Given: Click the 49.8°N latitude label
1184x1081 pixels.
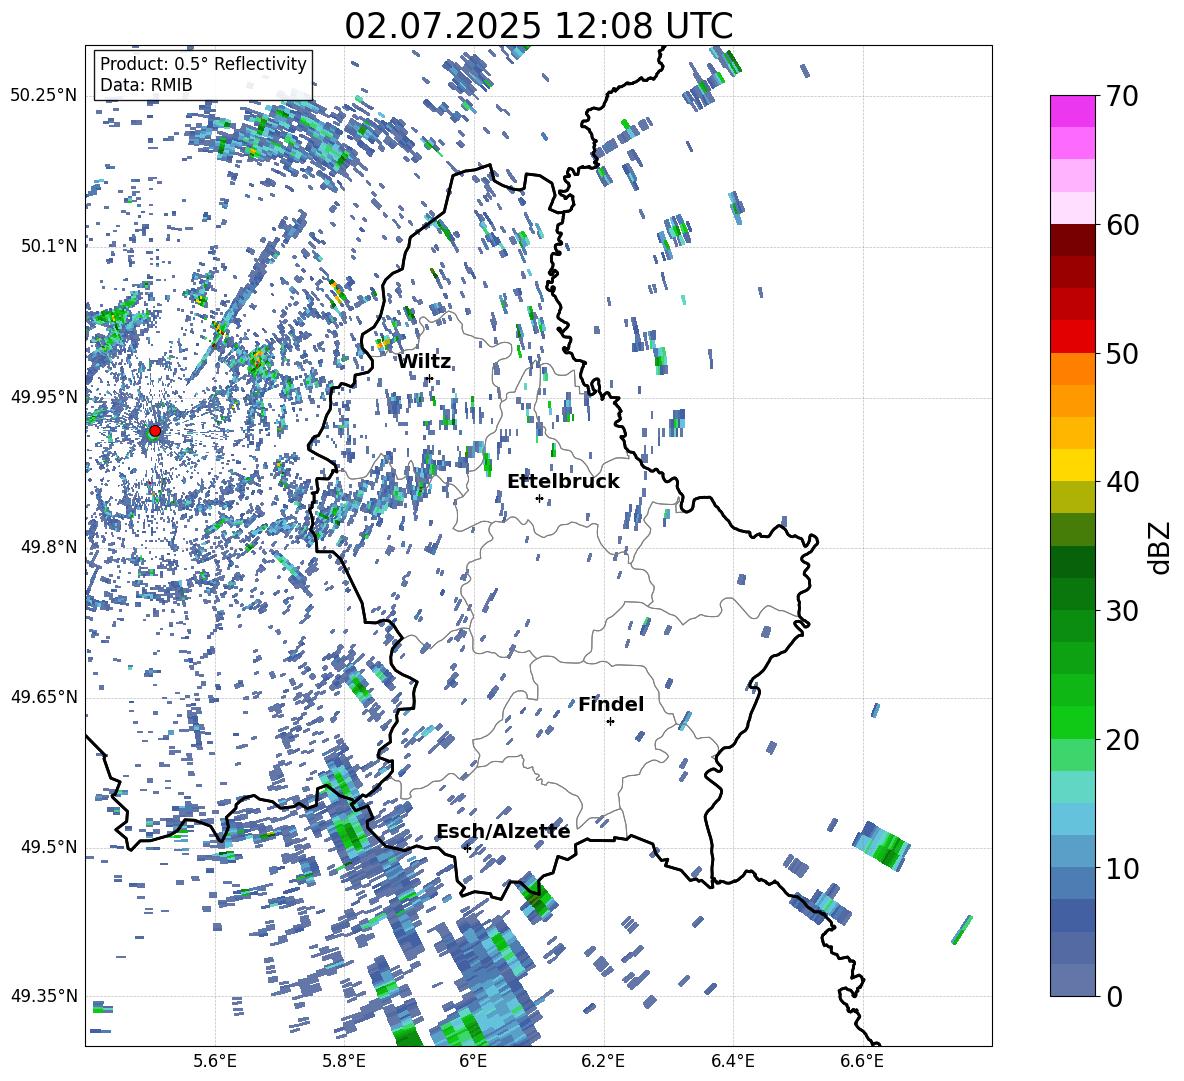Looking at the screenshot, I should [48, 547].
